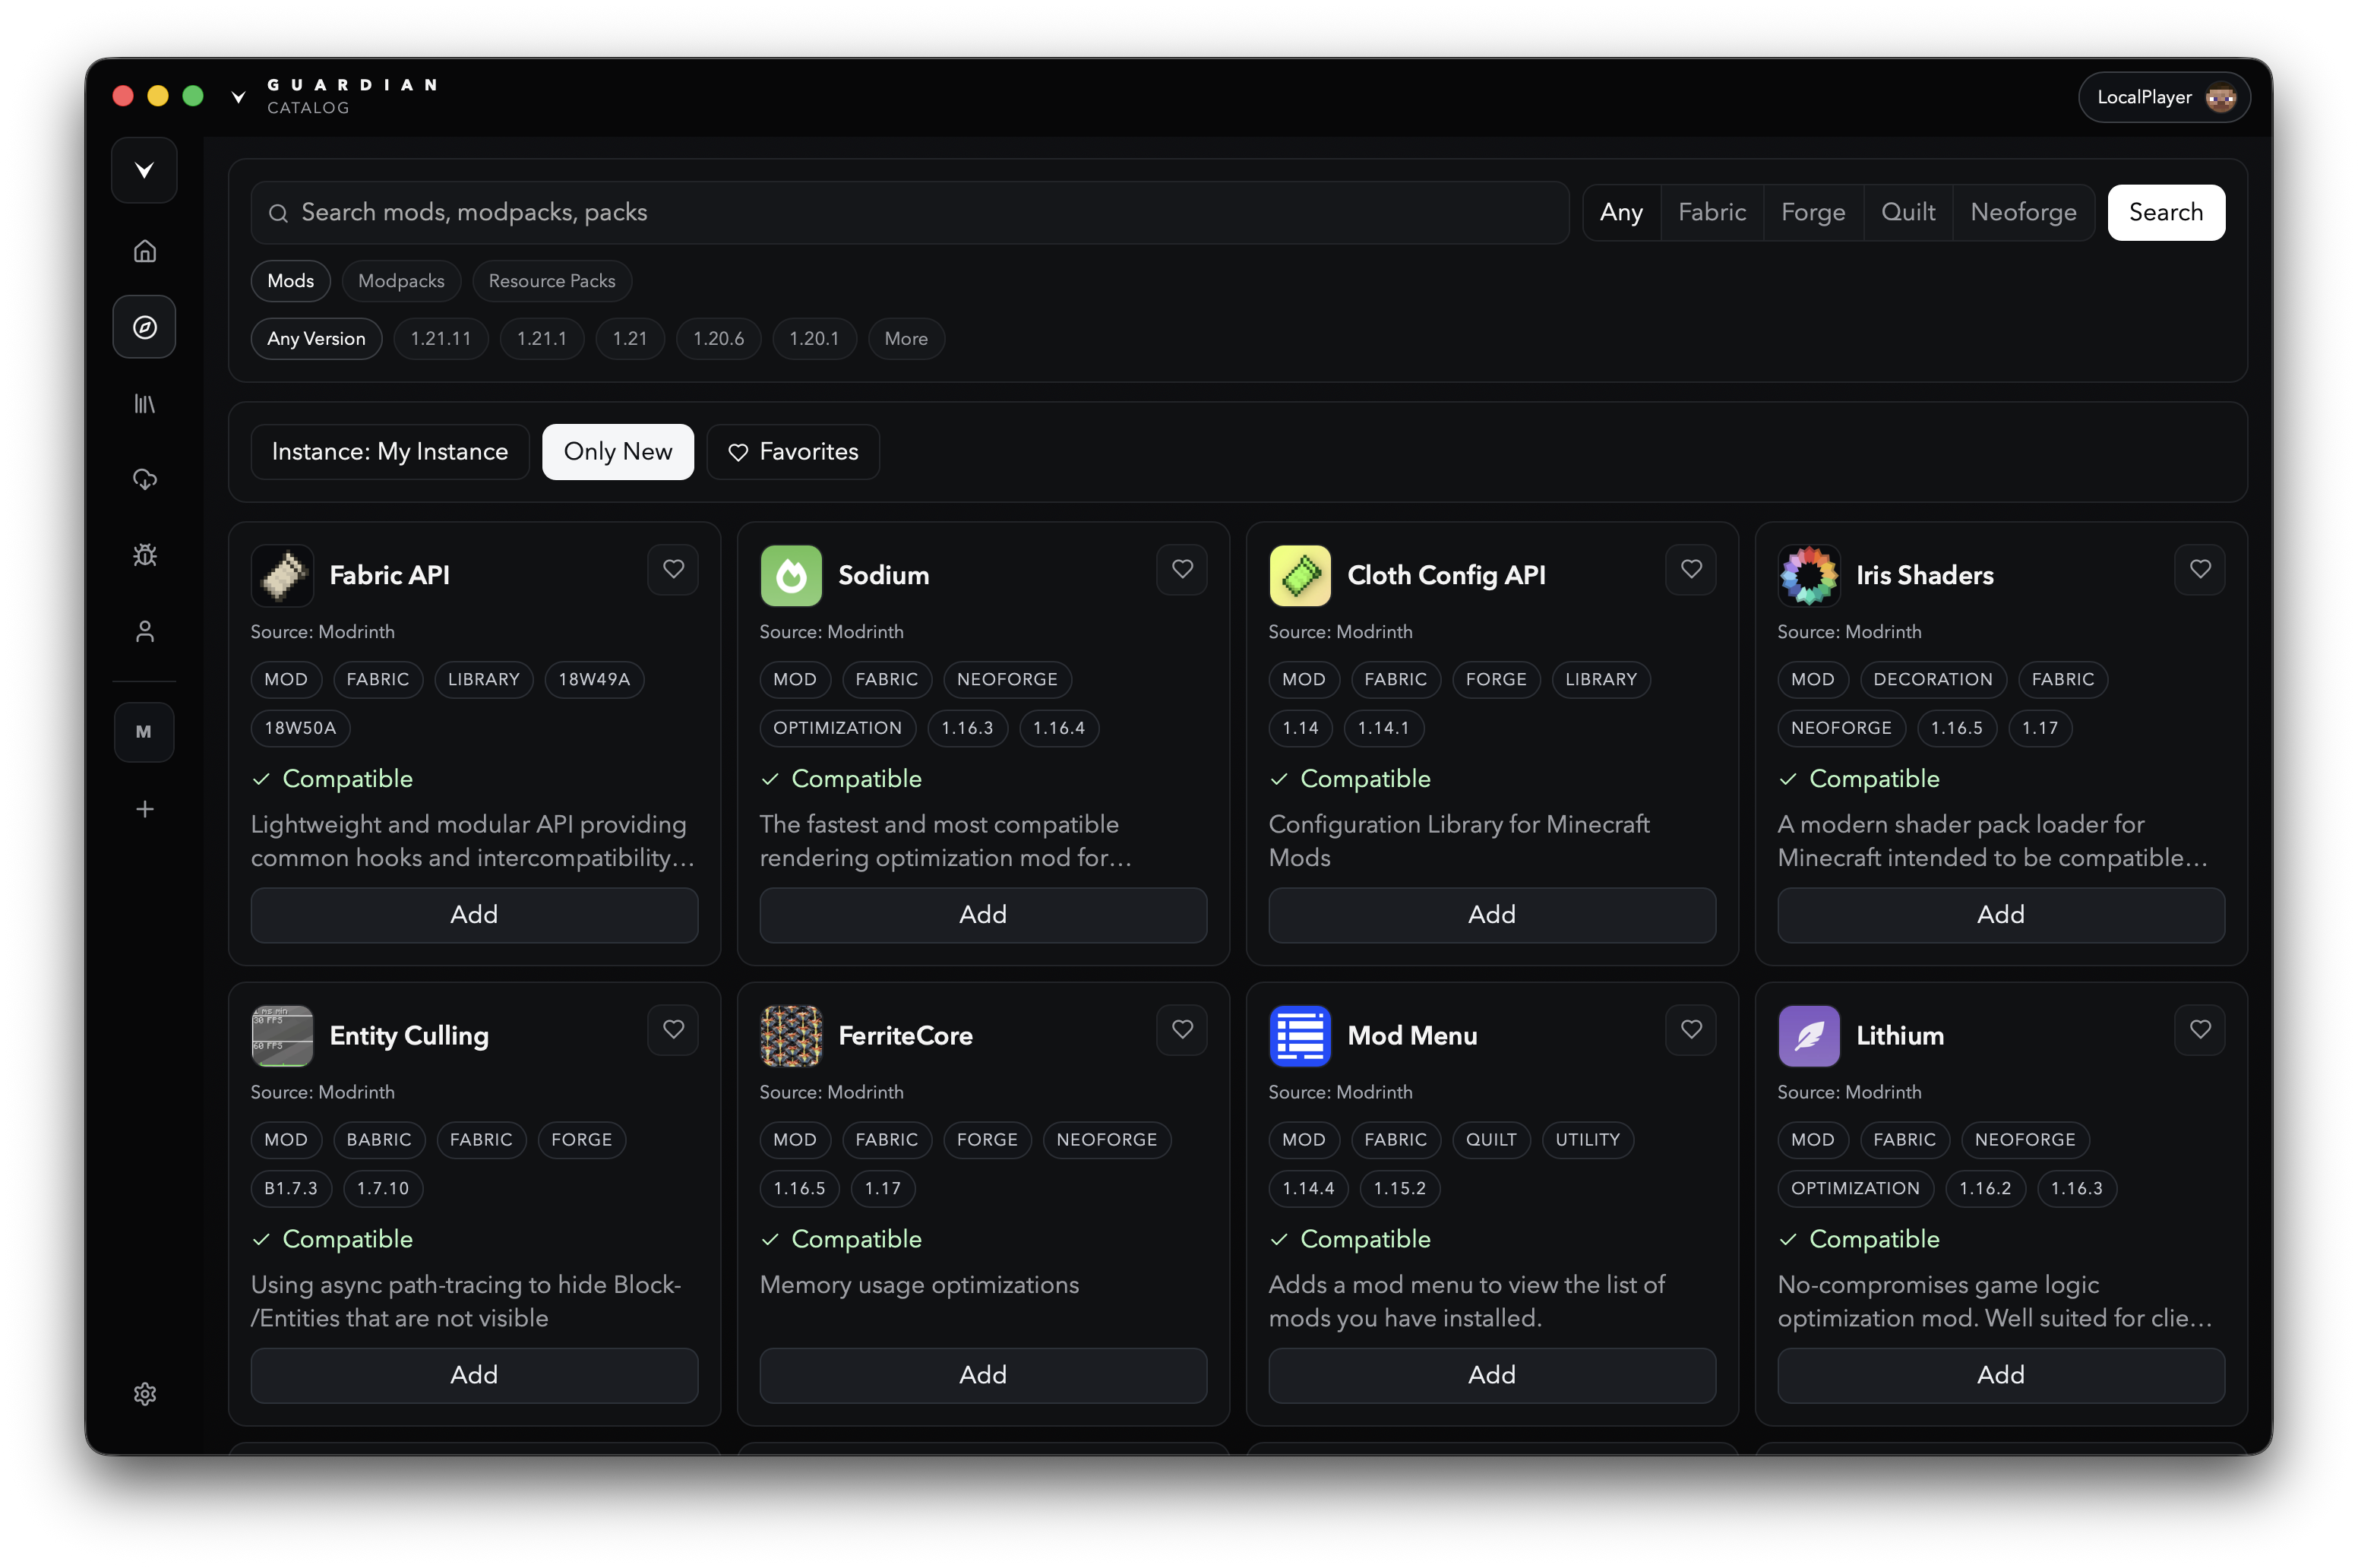Favorite Entity Culling with its heart
Viewport: 2358px width, 1568px height.
coord(673,1030)
